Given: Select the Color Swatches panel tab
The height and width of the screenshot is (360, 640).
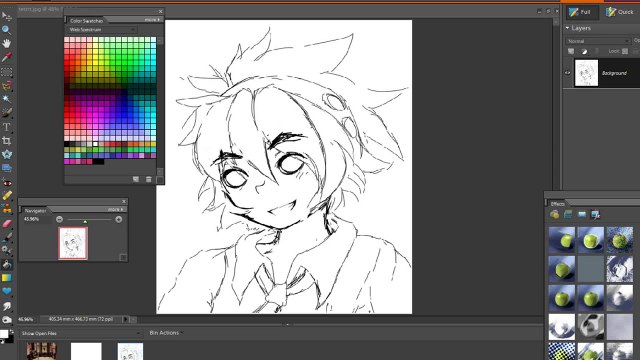Looking at the screenshot, I should tap(86, 20).
